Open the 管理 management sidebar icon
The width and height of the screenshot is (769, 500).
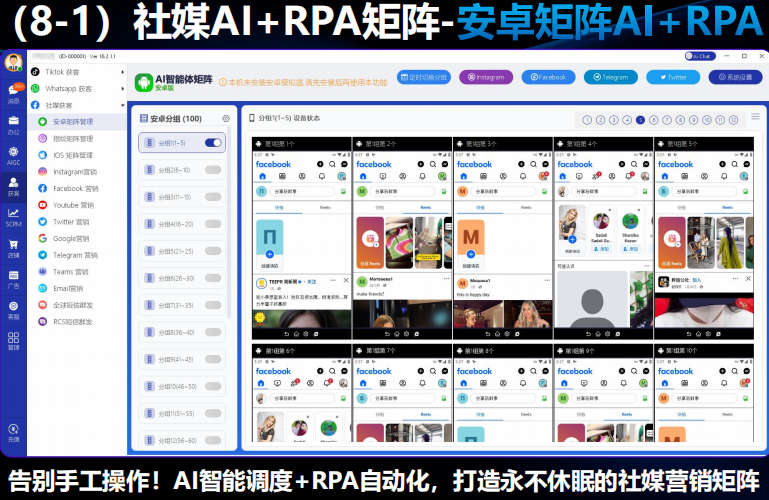click(14, 341)
